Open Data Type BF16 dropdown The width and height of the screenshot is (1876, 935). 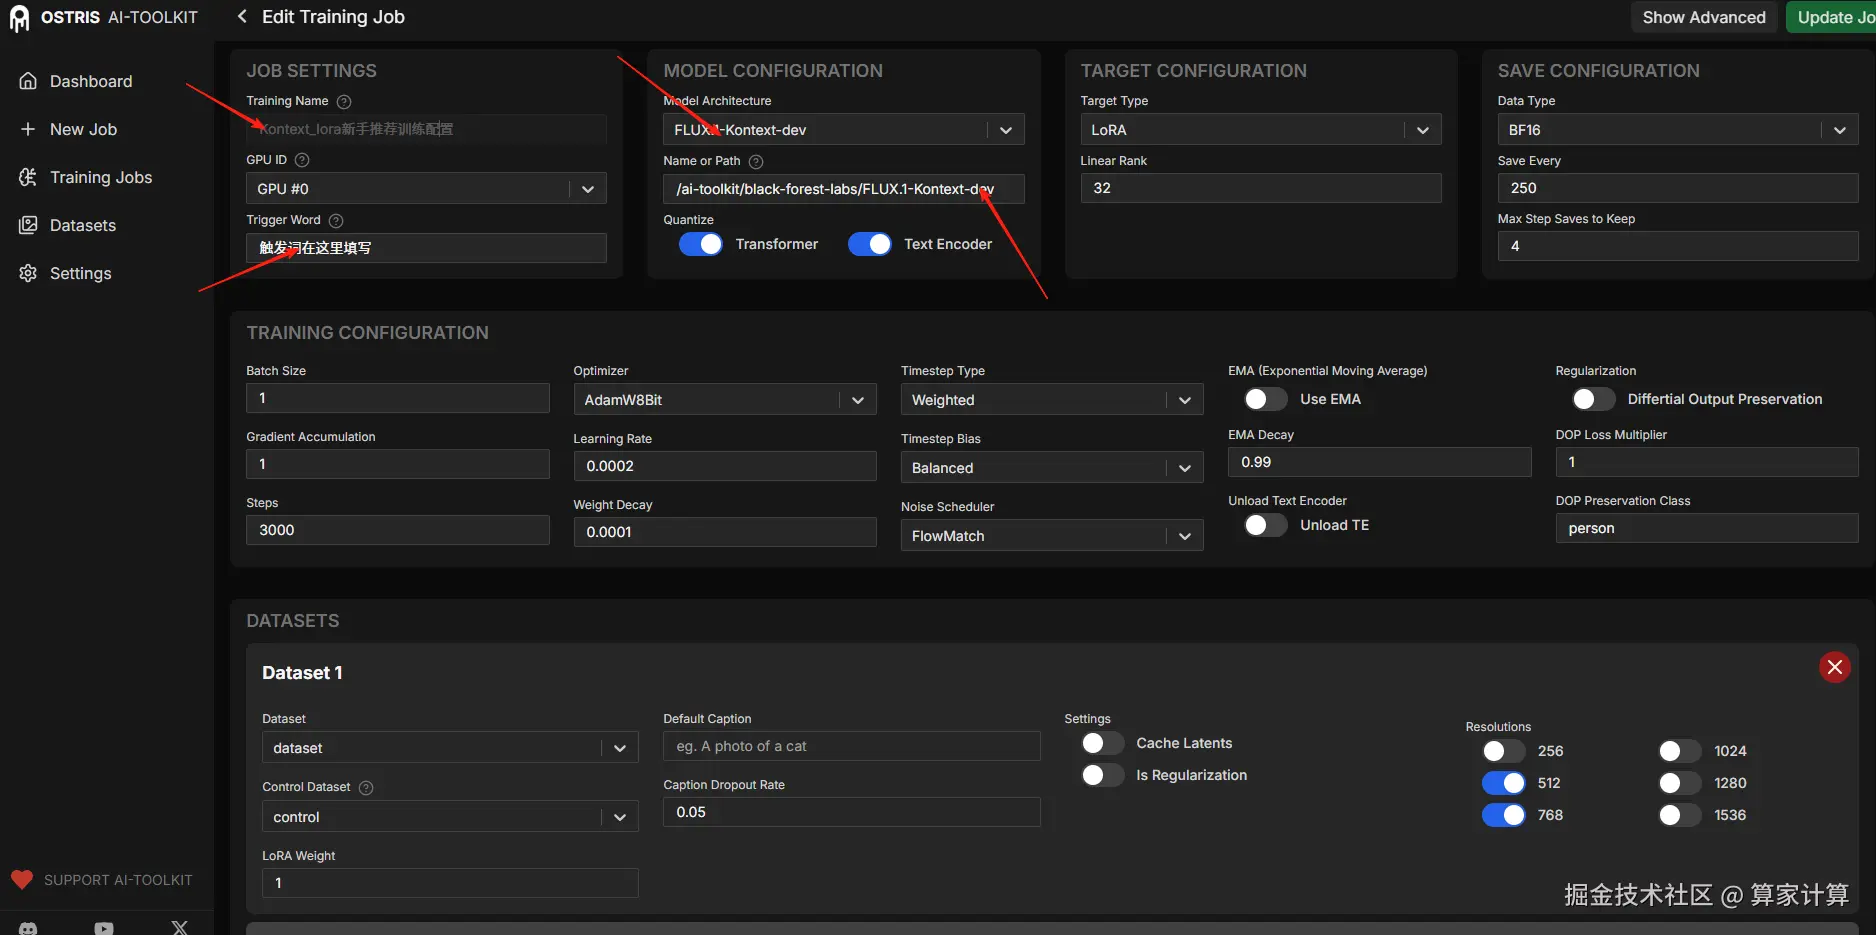[x=1677, y=130]
